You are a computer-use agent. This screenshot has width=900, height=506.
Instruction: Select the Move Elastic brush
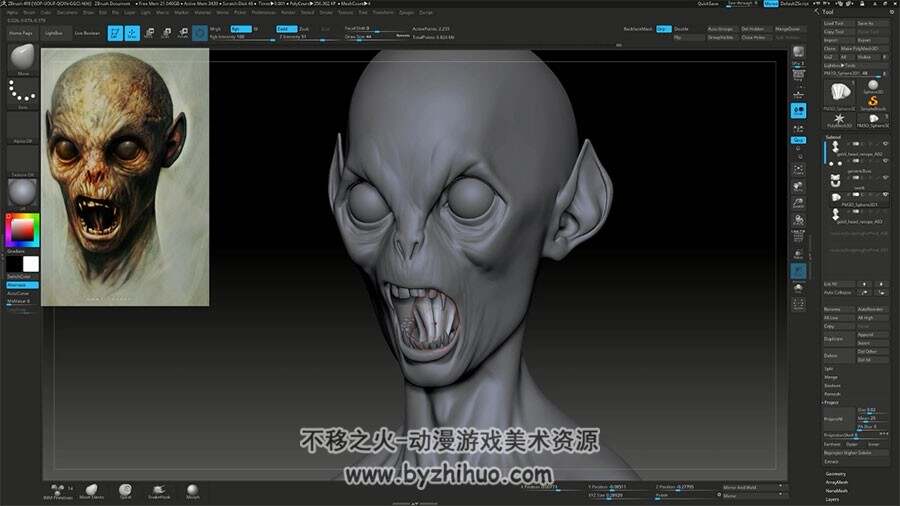[x=91, y=492]
